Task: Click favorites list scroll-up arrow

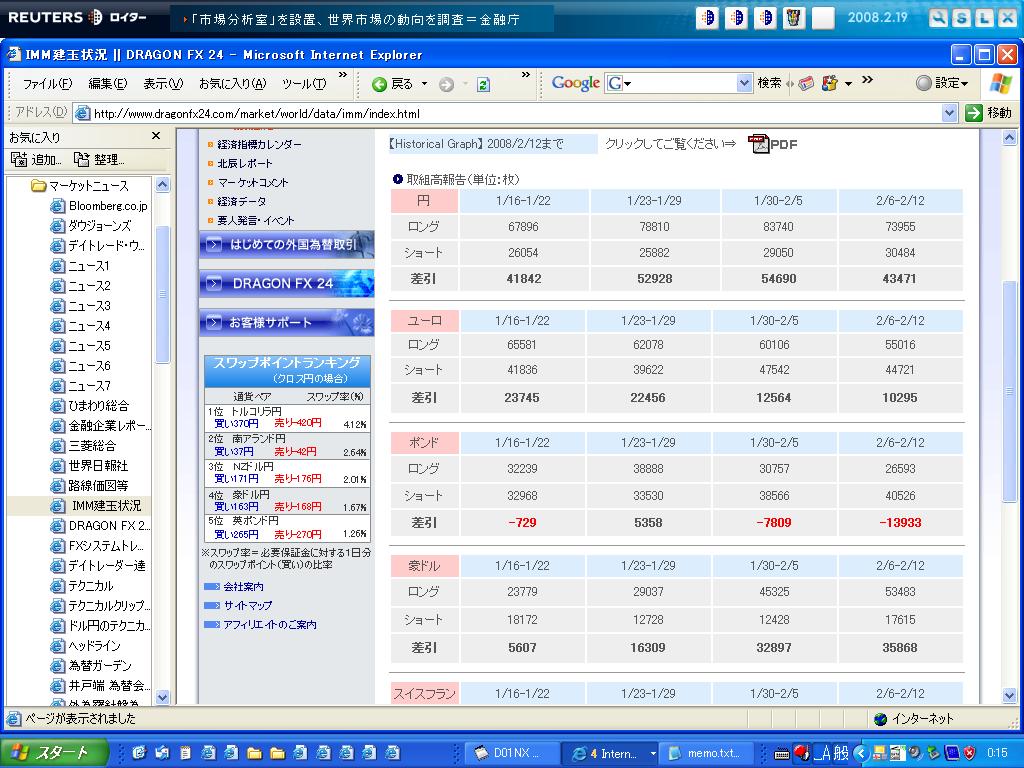Action: point(163,185)
